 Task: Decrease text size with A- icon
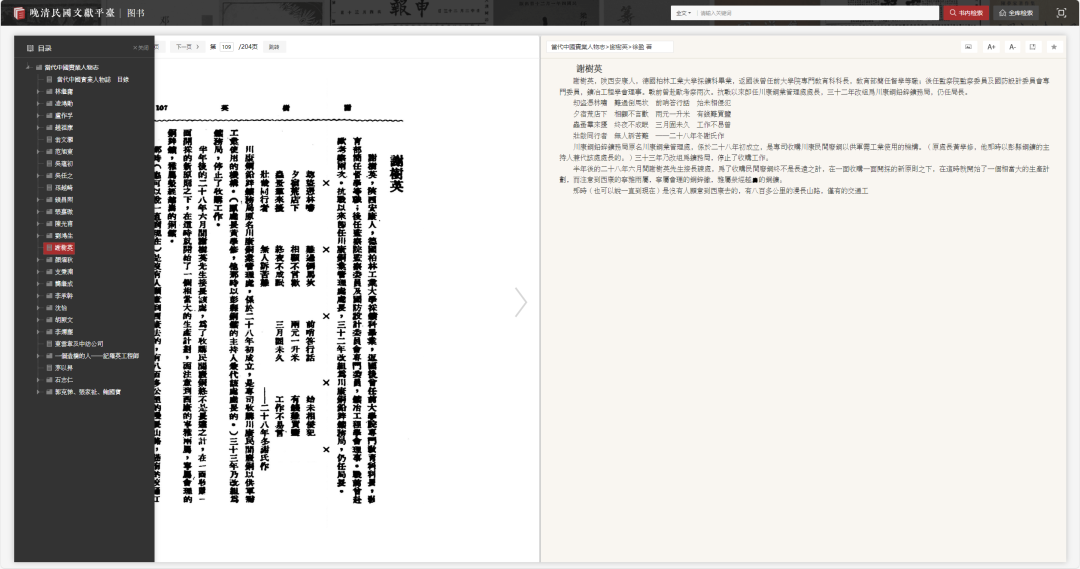[x=1012, y=47]
